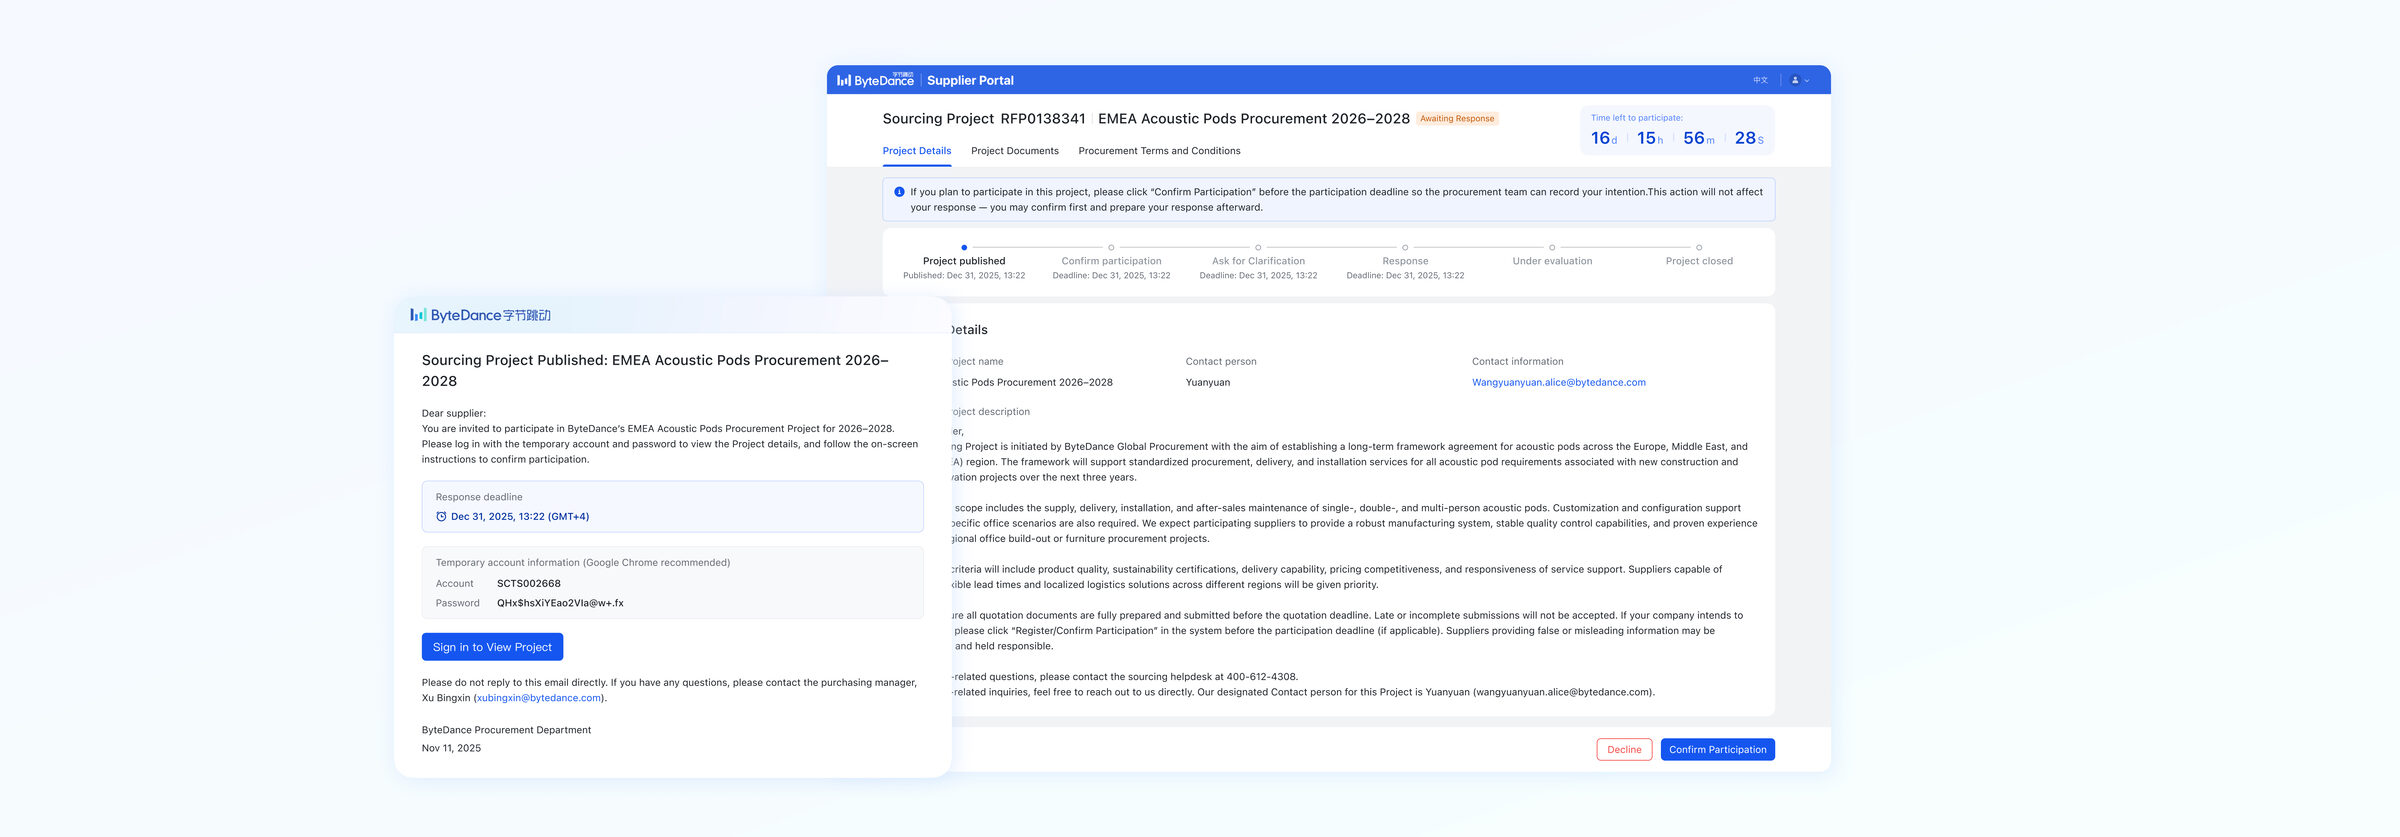Viewport: 2400px width, 837px height.
Task: Click the Ask for Clarification step marker
Action: click(1258, 247)
